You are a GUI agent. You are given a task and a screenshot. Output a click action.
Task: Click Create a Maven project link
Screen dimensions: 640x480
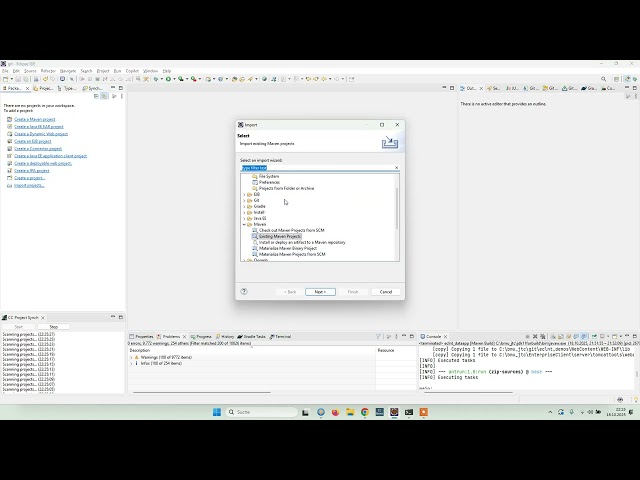35,119
